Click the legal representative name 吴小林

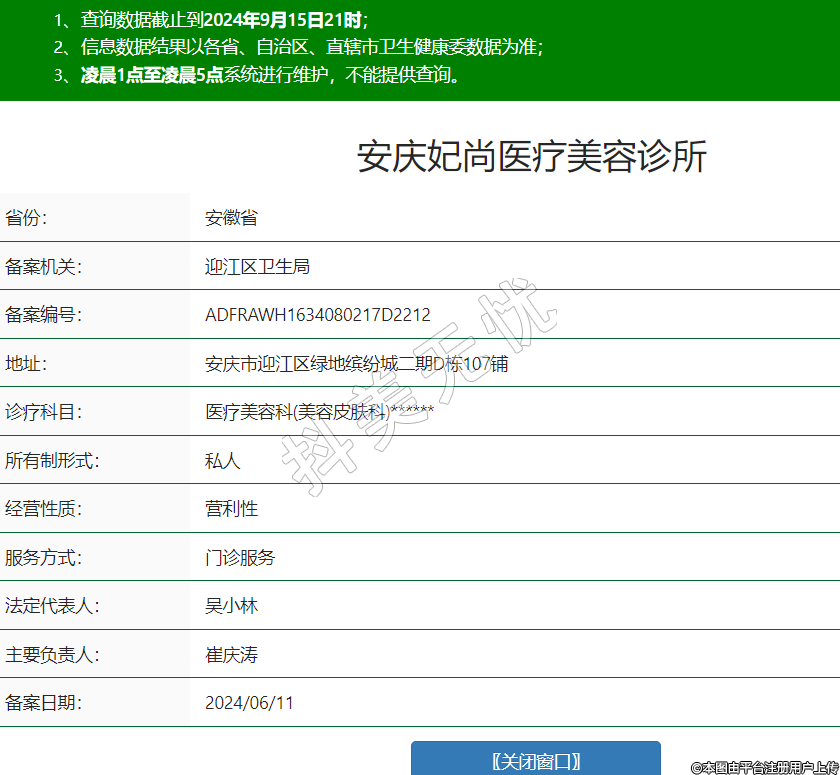(231, 606)
